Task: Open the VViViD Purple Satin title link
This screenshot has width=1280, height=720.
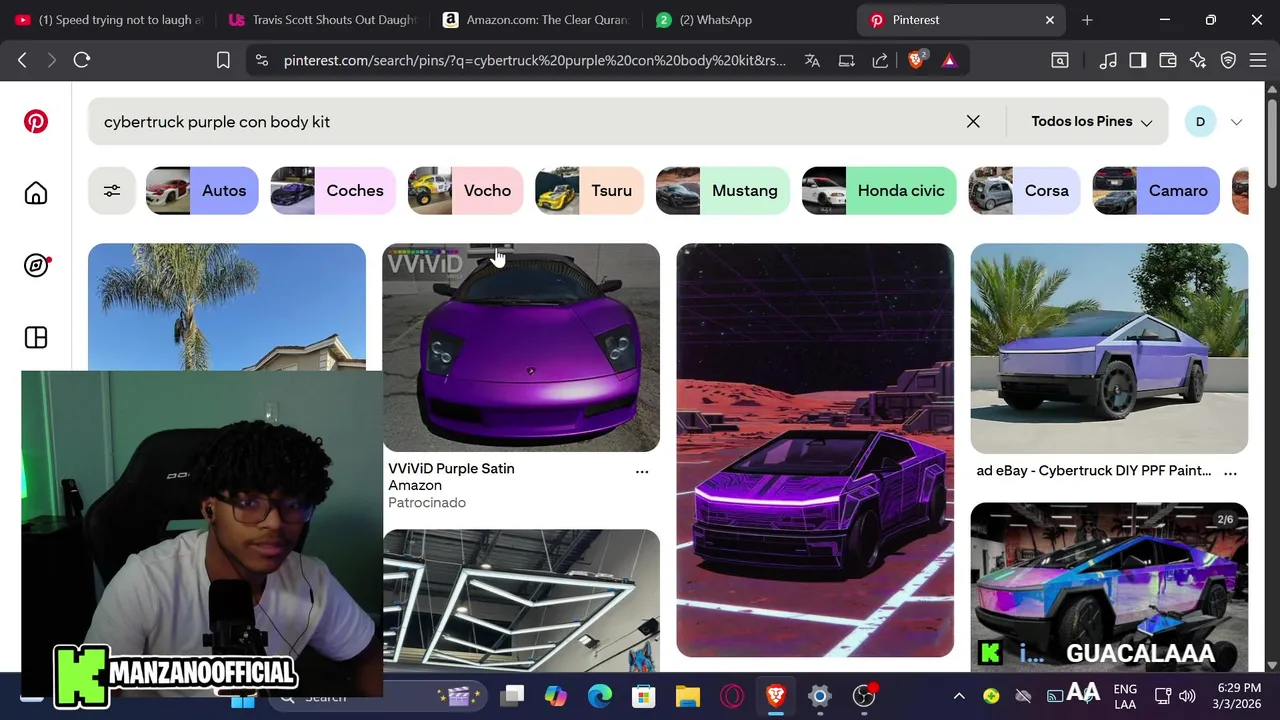Action: pyautogui.click(x=451, y=468)
